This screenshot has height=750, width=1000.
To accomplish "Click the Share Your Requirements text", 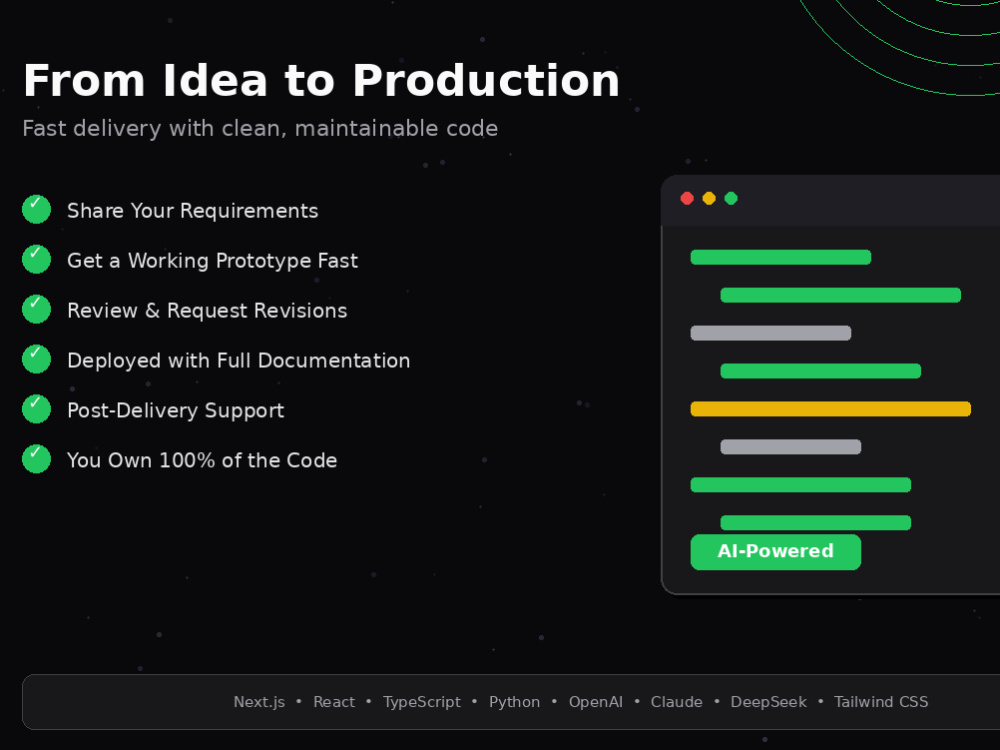I will [193, 210].
